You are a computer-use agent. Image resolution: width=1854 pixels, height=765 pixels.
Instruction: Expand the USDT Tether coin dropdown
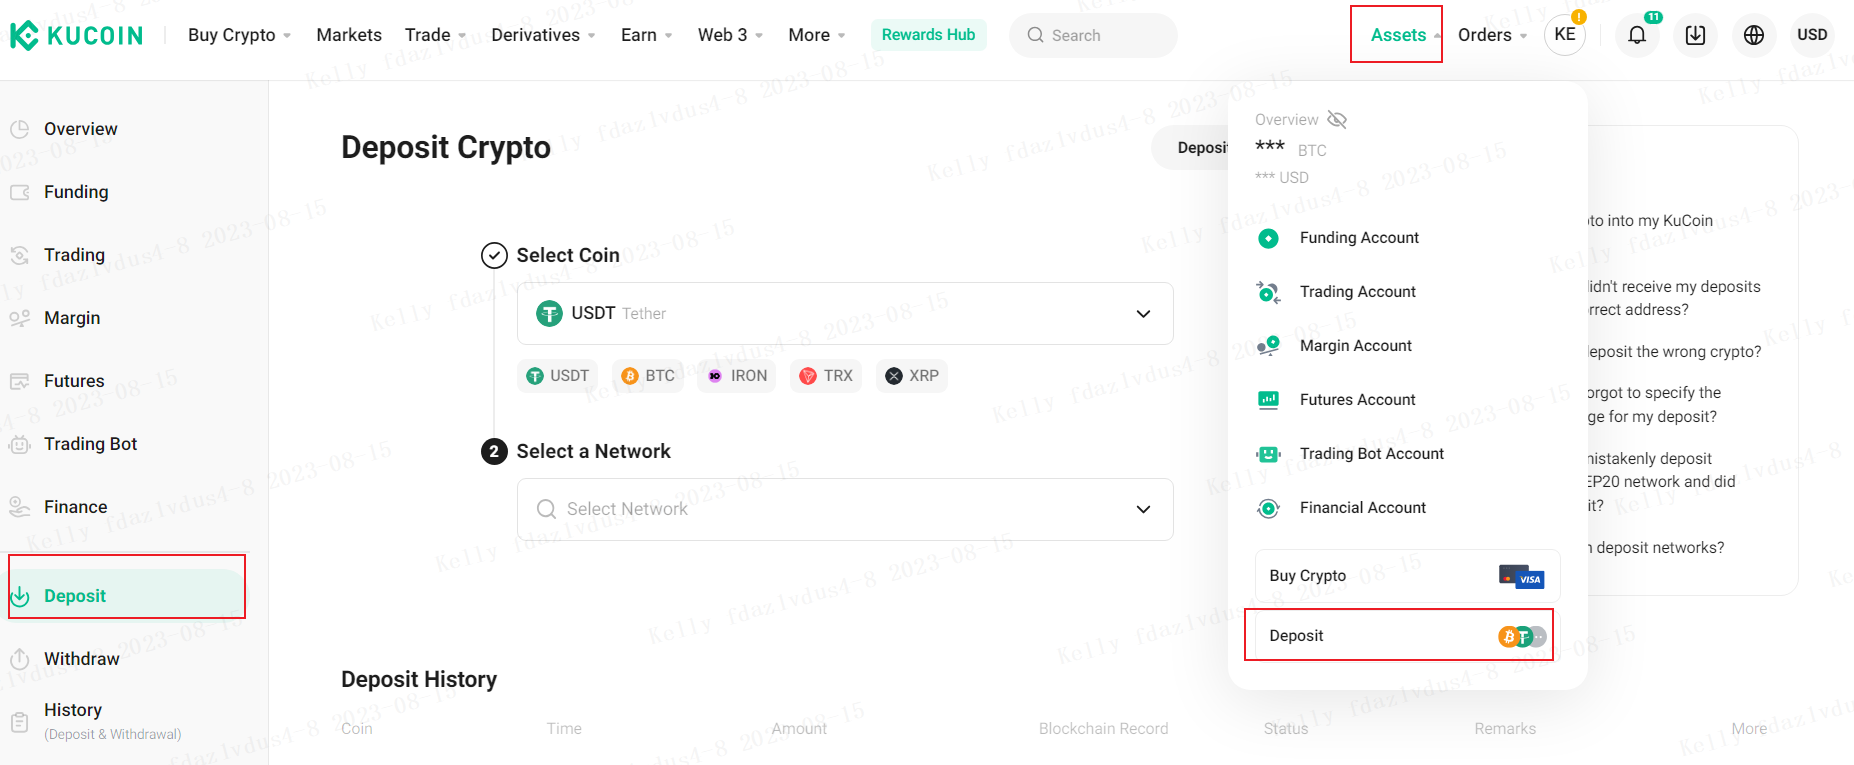[x=845, y=314]
